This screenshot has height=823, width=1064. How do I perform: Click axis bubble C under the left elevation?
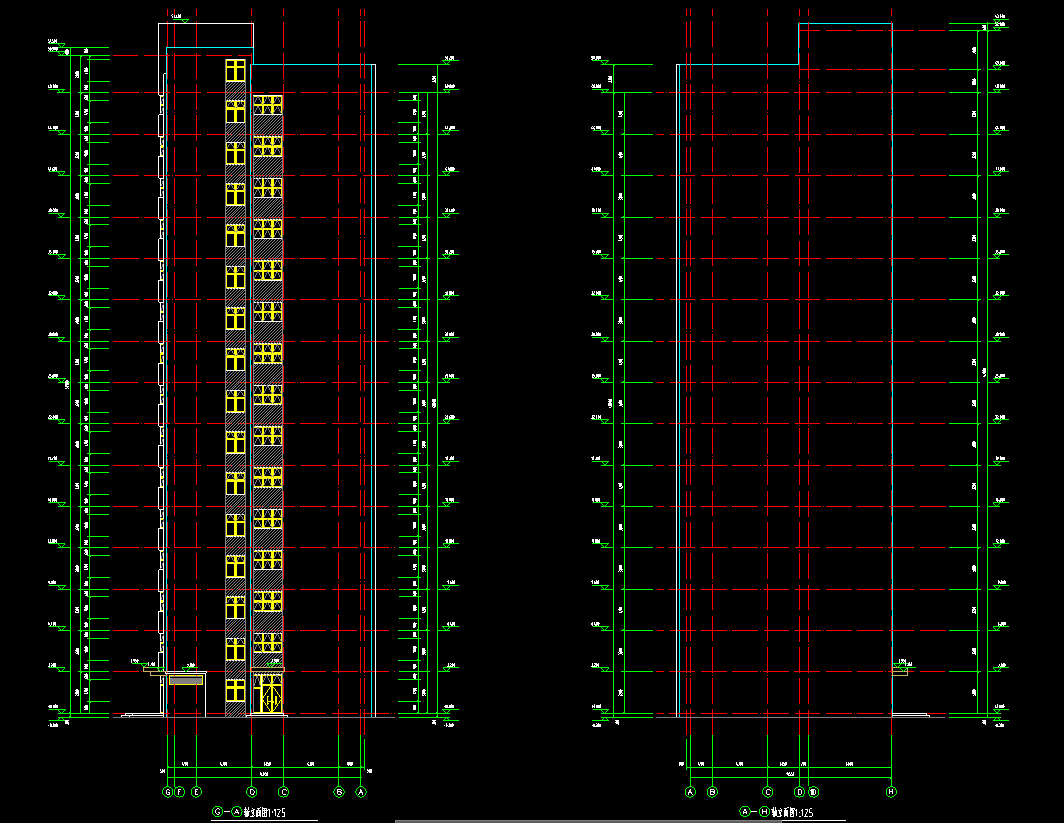click(283, 792)
